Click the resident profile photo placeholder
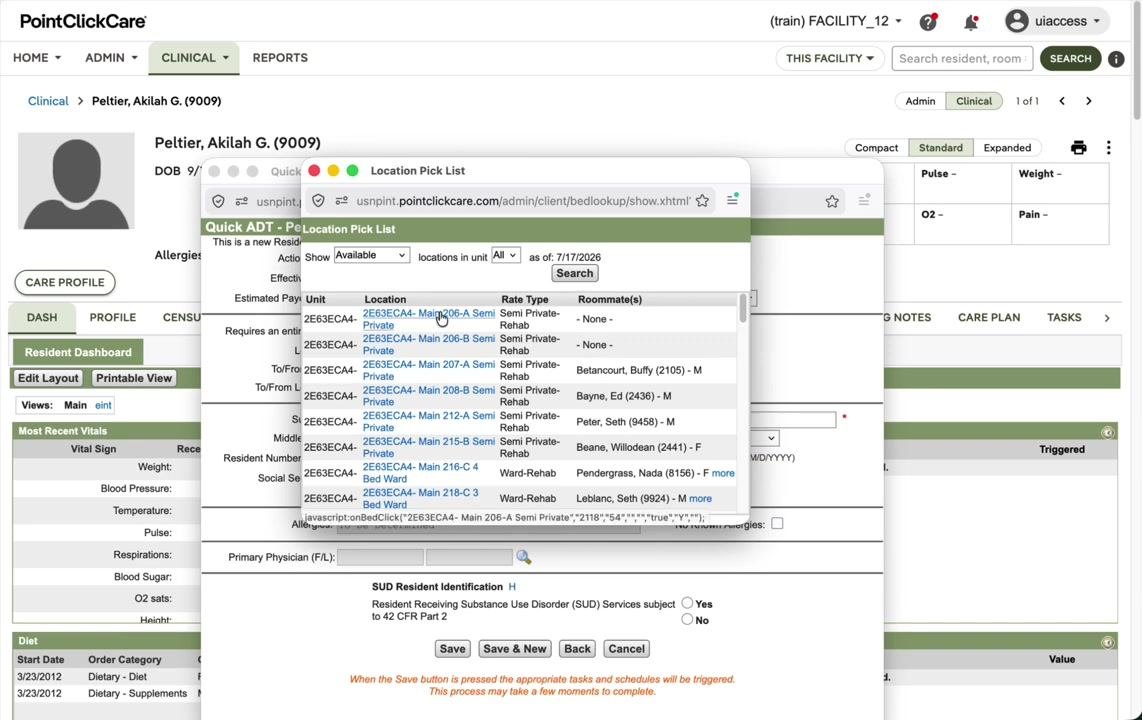Screen dimensions: 1142x720 (x=76, y=181)
